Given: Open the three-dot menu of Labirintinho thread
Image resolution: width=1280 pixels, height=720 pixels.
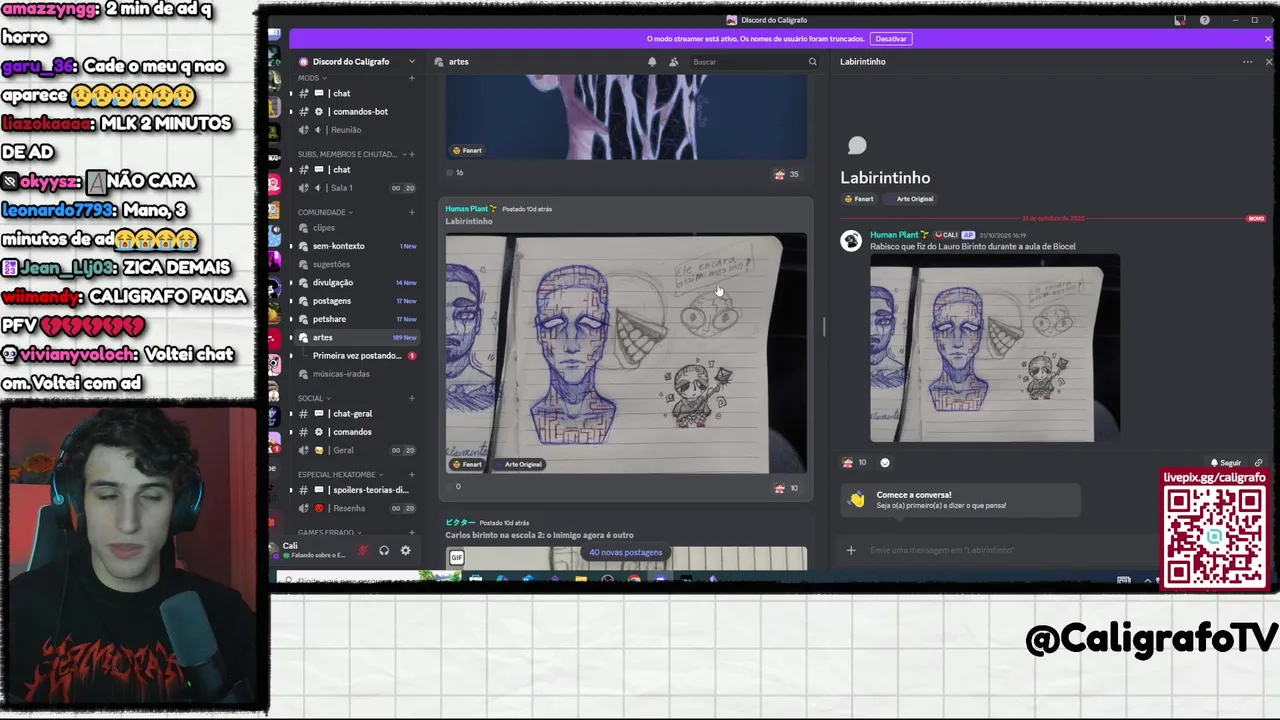Looking at the screenshot, I should 1247,62.
